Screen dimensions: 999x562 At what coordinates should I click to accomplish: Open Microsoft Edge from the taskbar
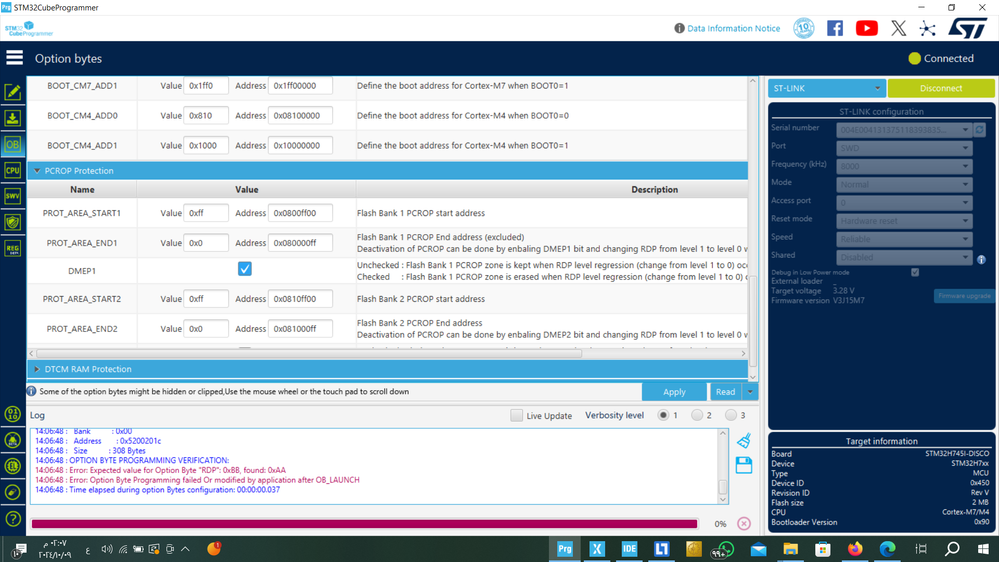888,549
